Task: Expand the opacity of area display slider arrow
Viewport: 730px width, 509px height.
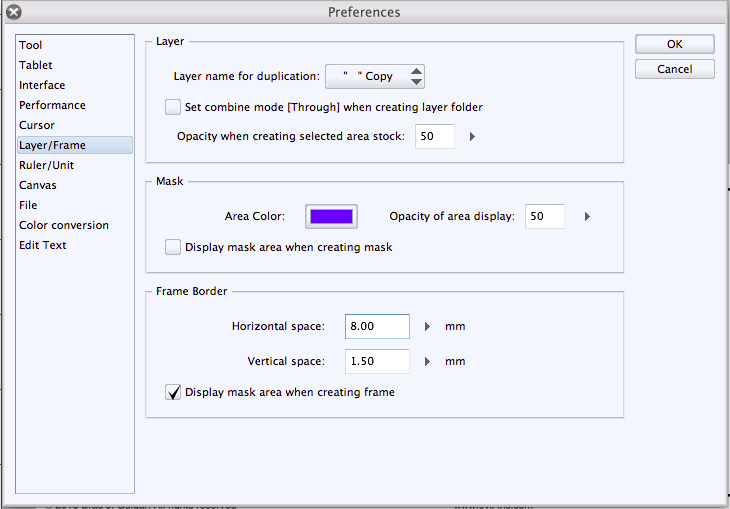Action: 587,216
